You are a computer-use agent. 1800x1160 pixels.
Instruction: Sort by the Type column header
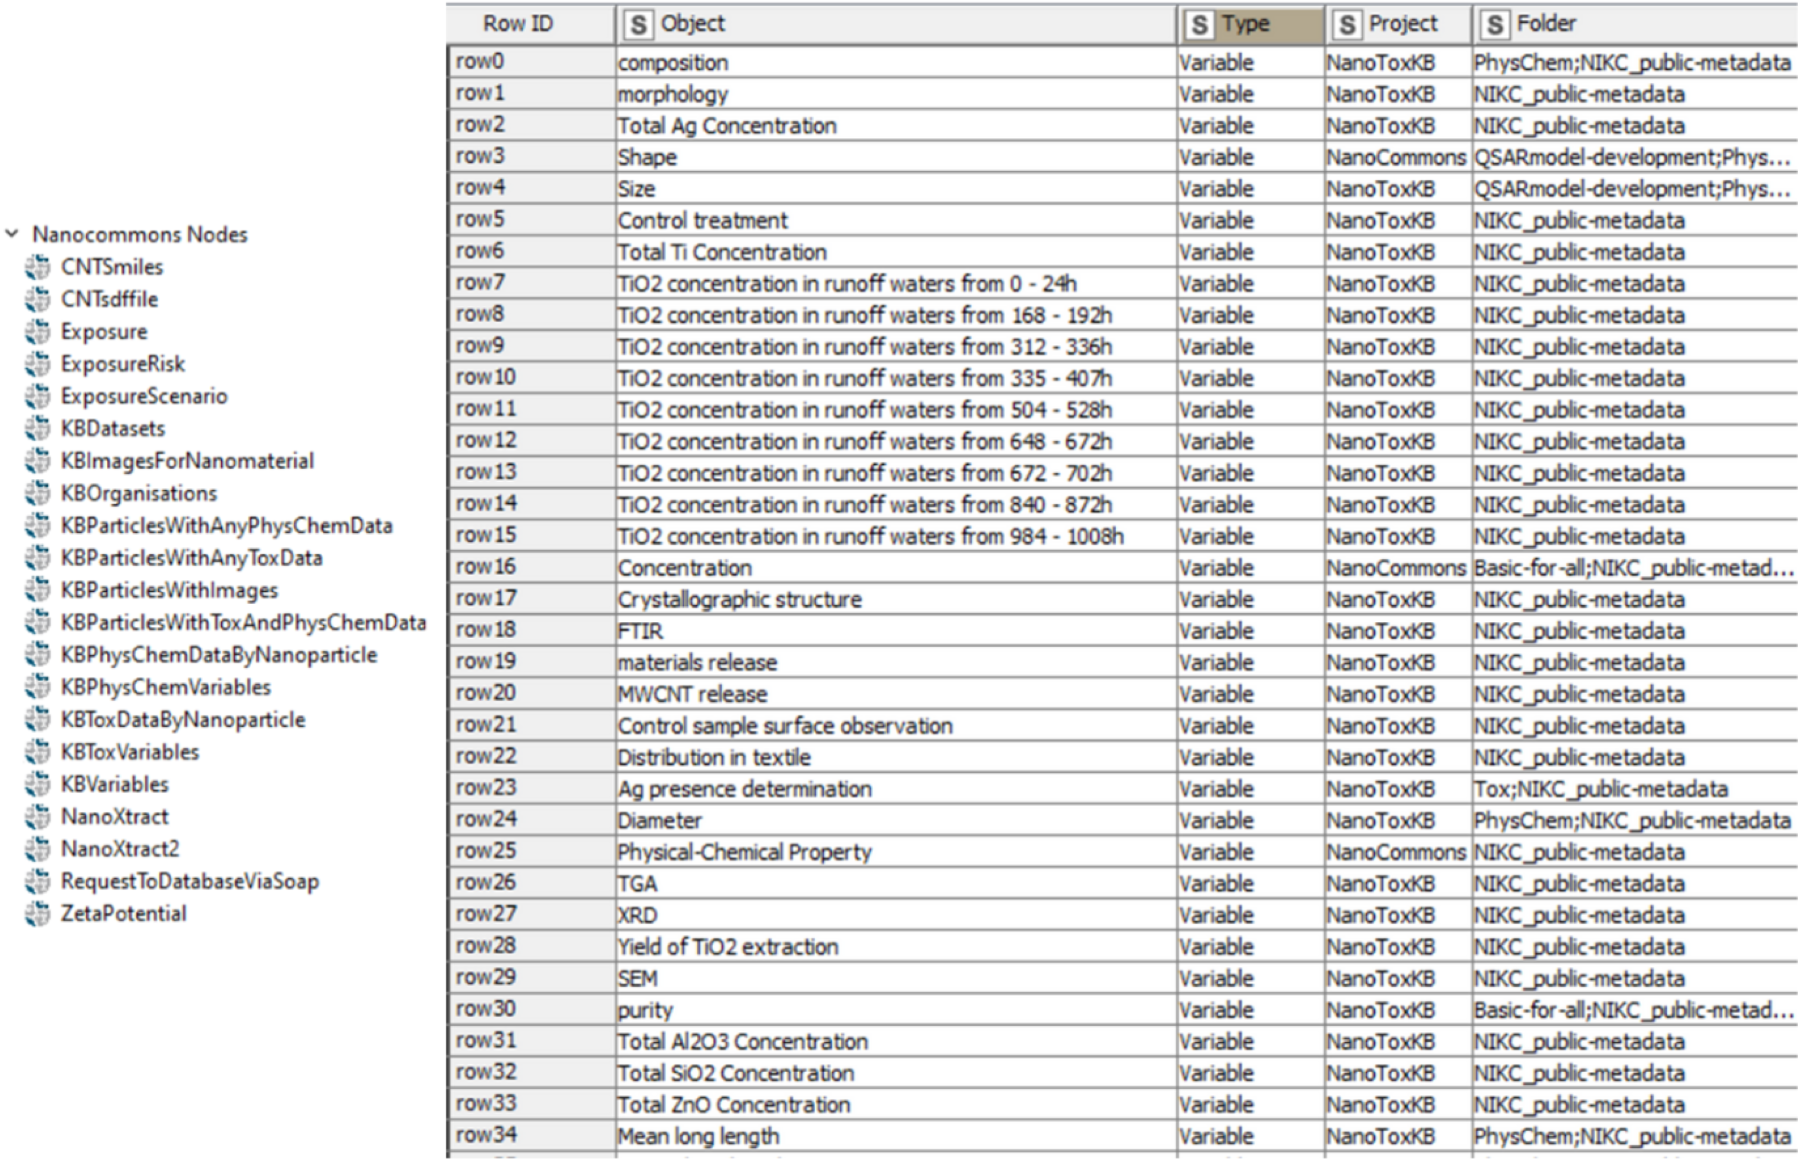(1250, 24)
